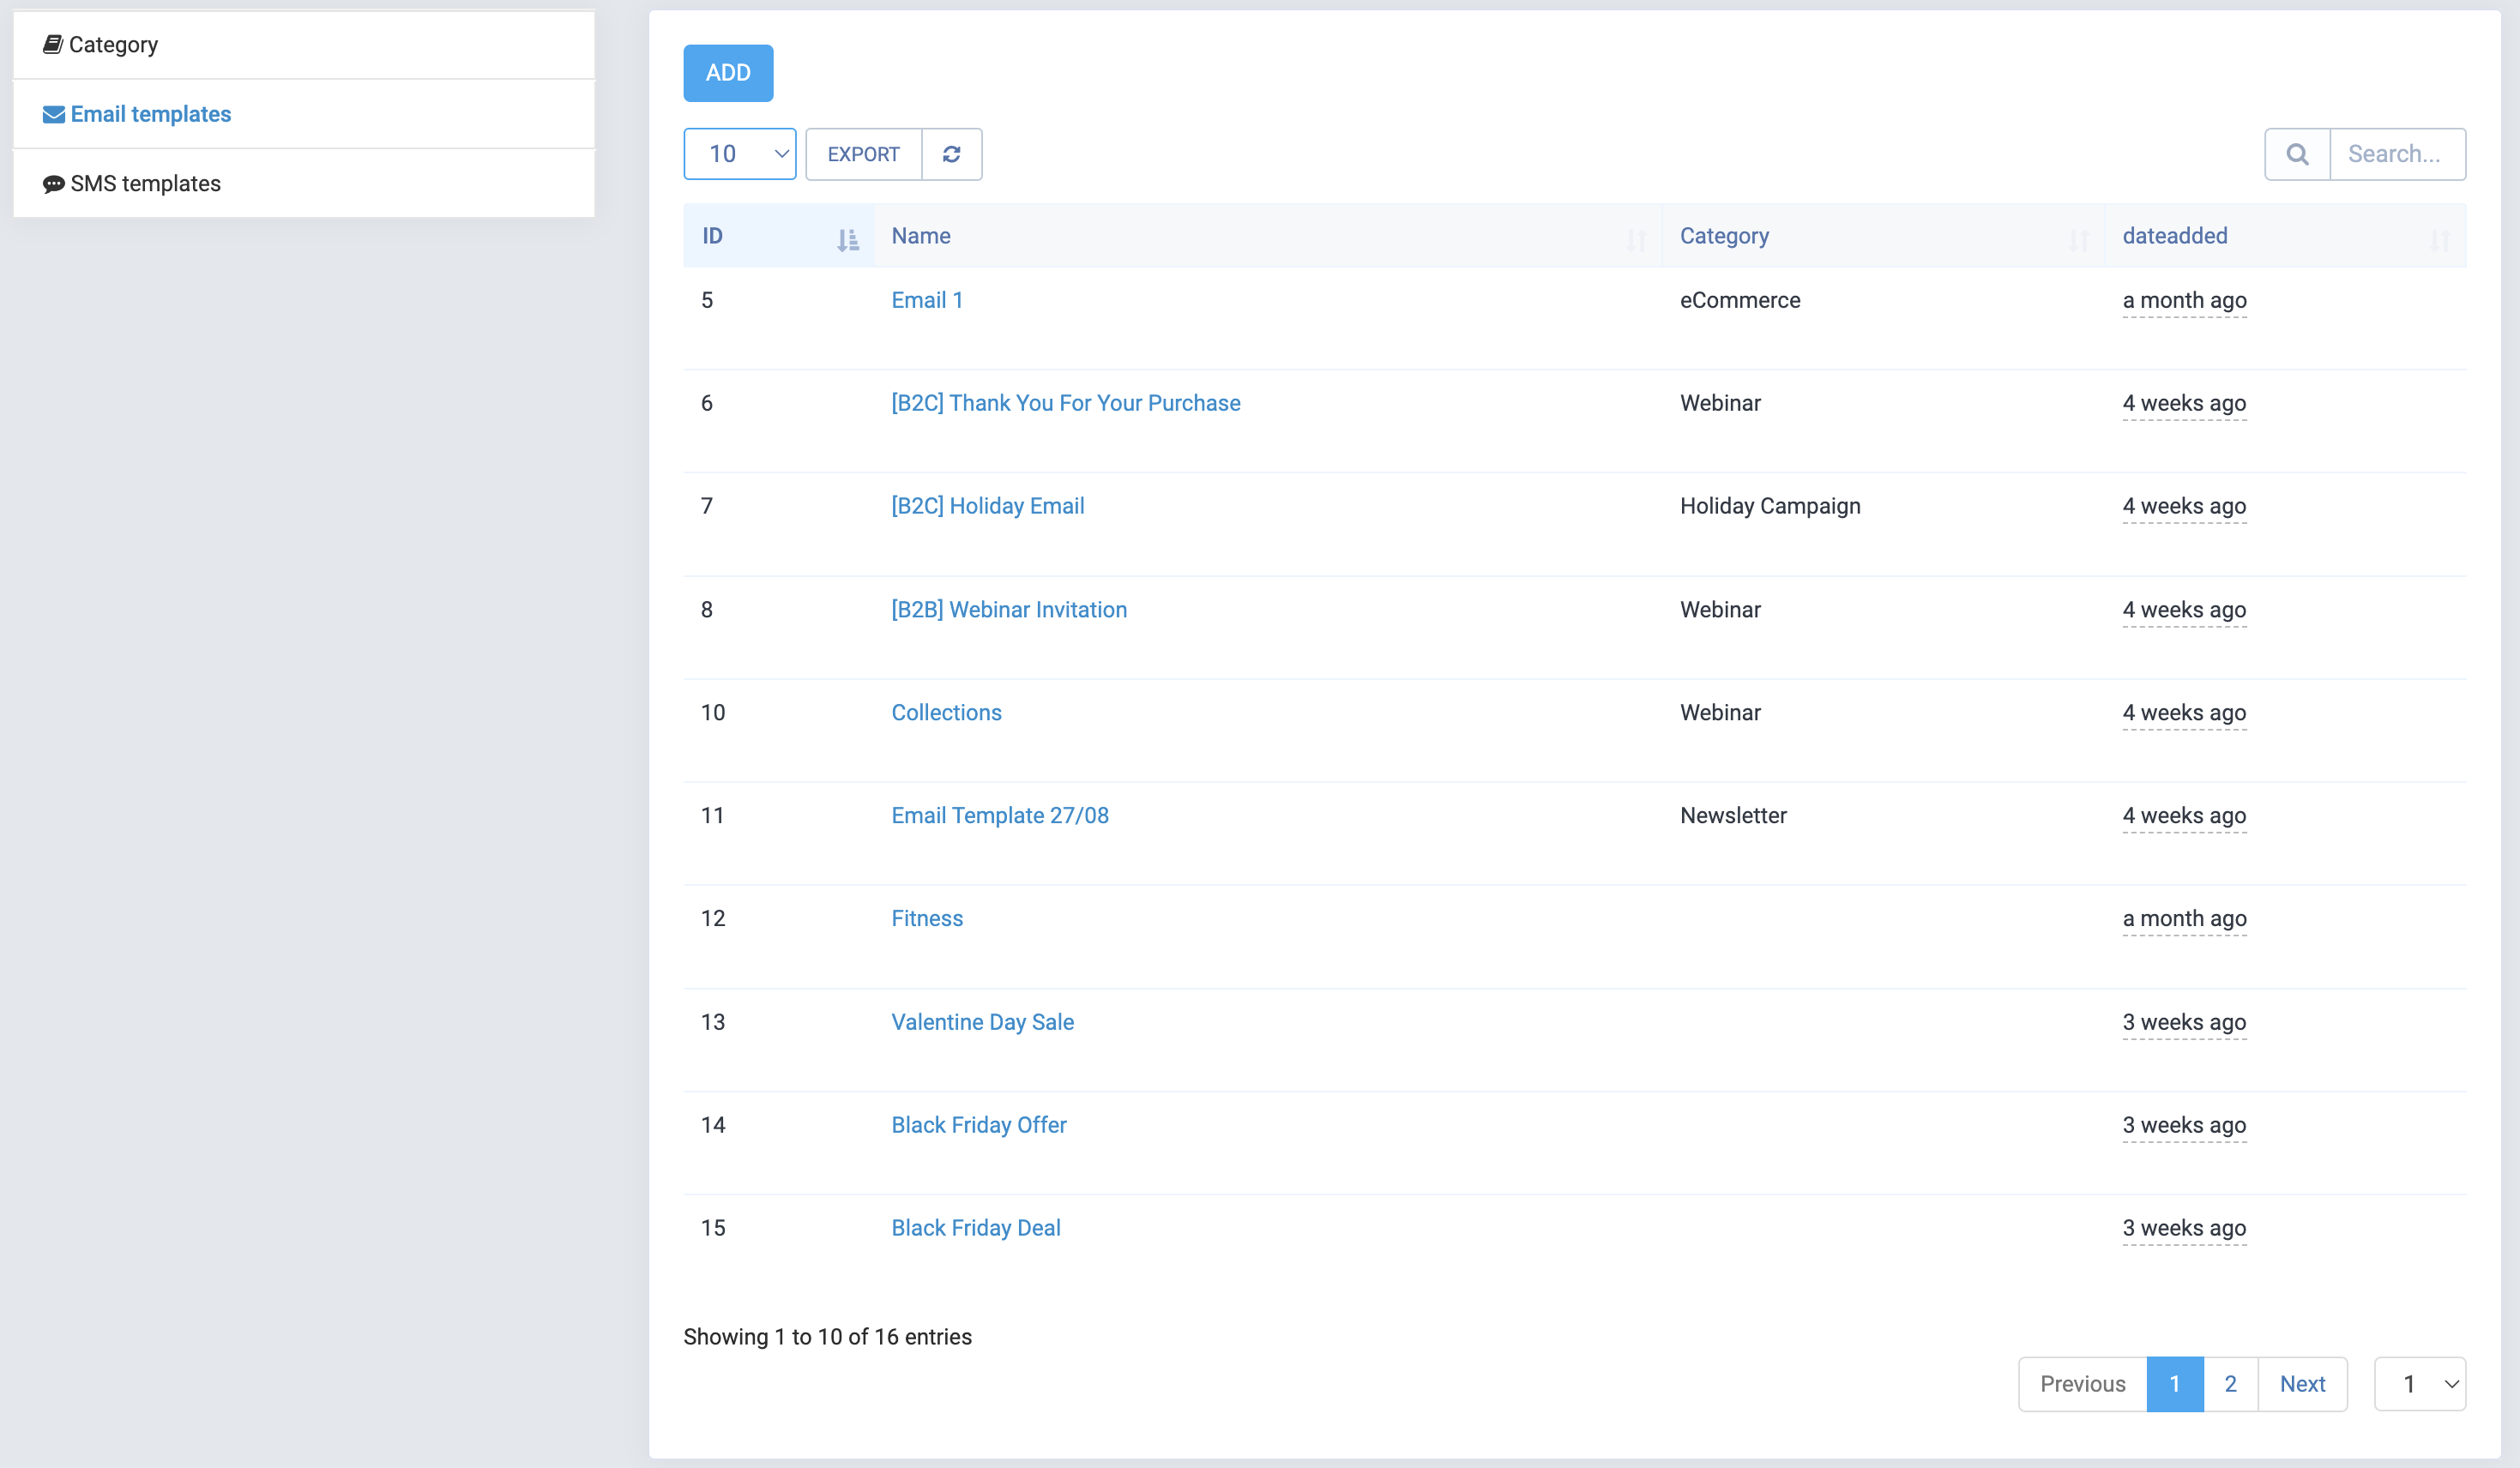This screenshot has width=2520, height=1468.
Task: Click the Category book icon in sidebar
Action: [x=53, y=43]
